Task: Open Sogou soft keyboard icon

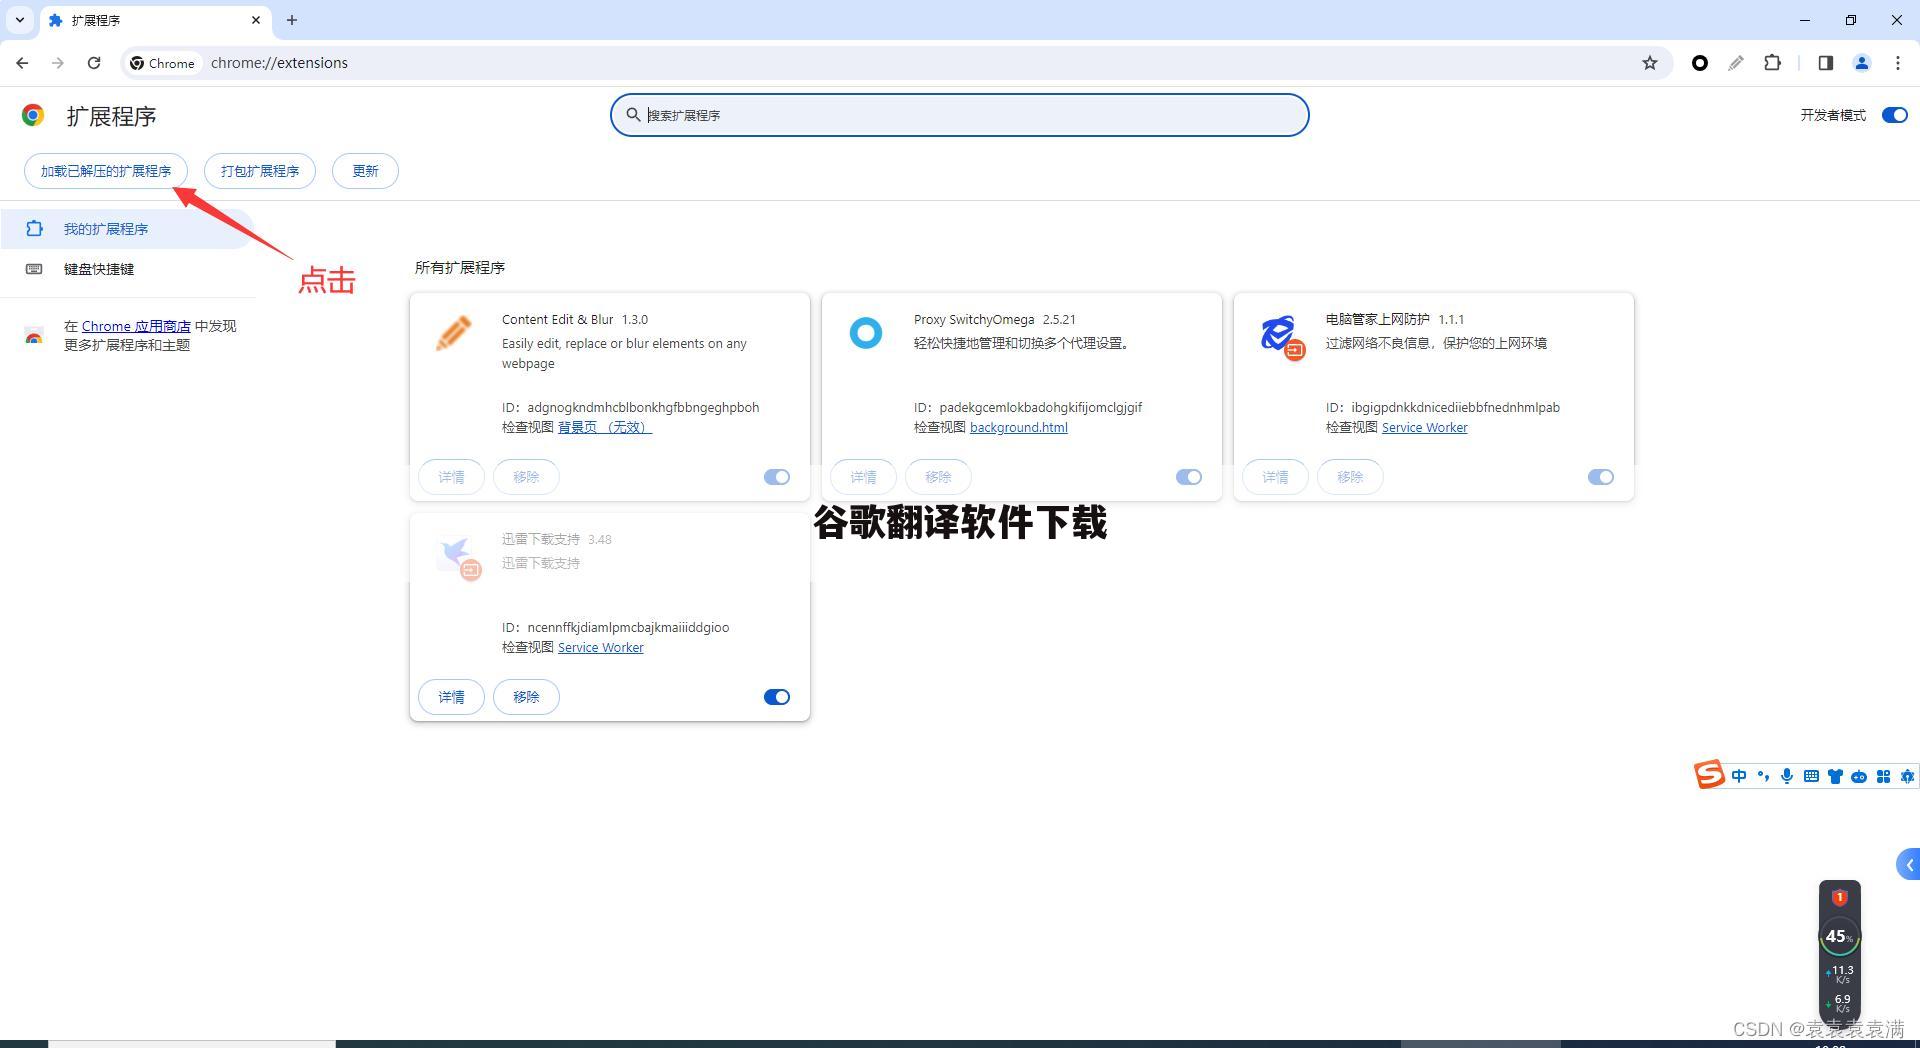Action: [x=1811, y=776]
